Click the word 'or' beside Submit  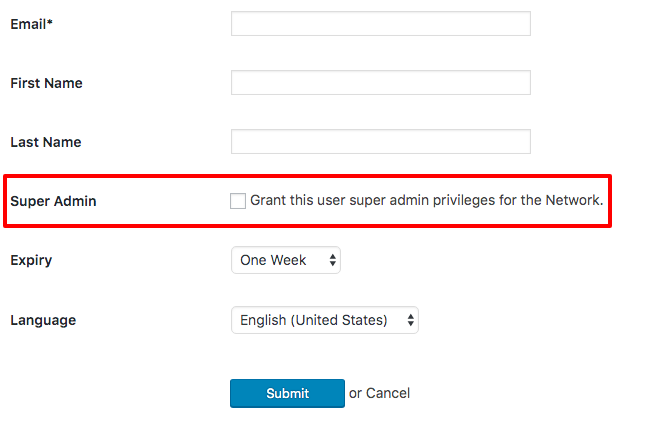click(355, 393)
